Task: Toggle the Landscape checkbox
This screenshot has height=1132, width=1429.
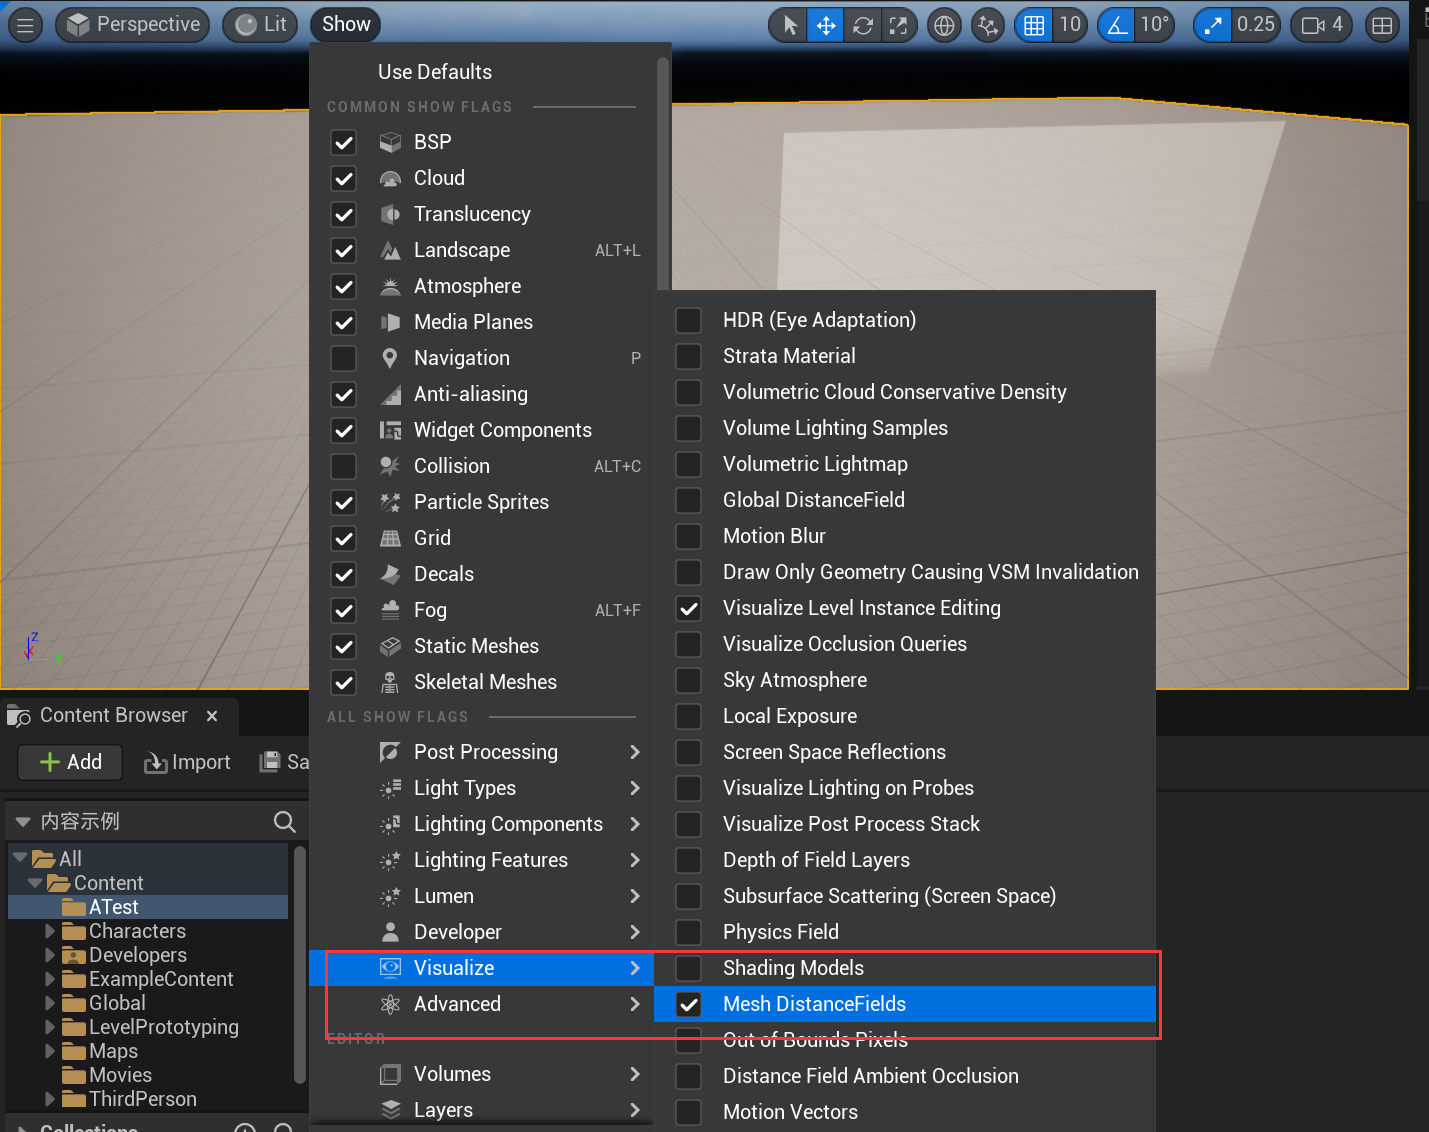Action: (344, 250)
